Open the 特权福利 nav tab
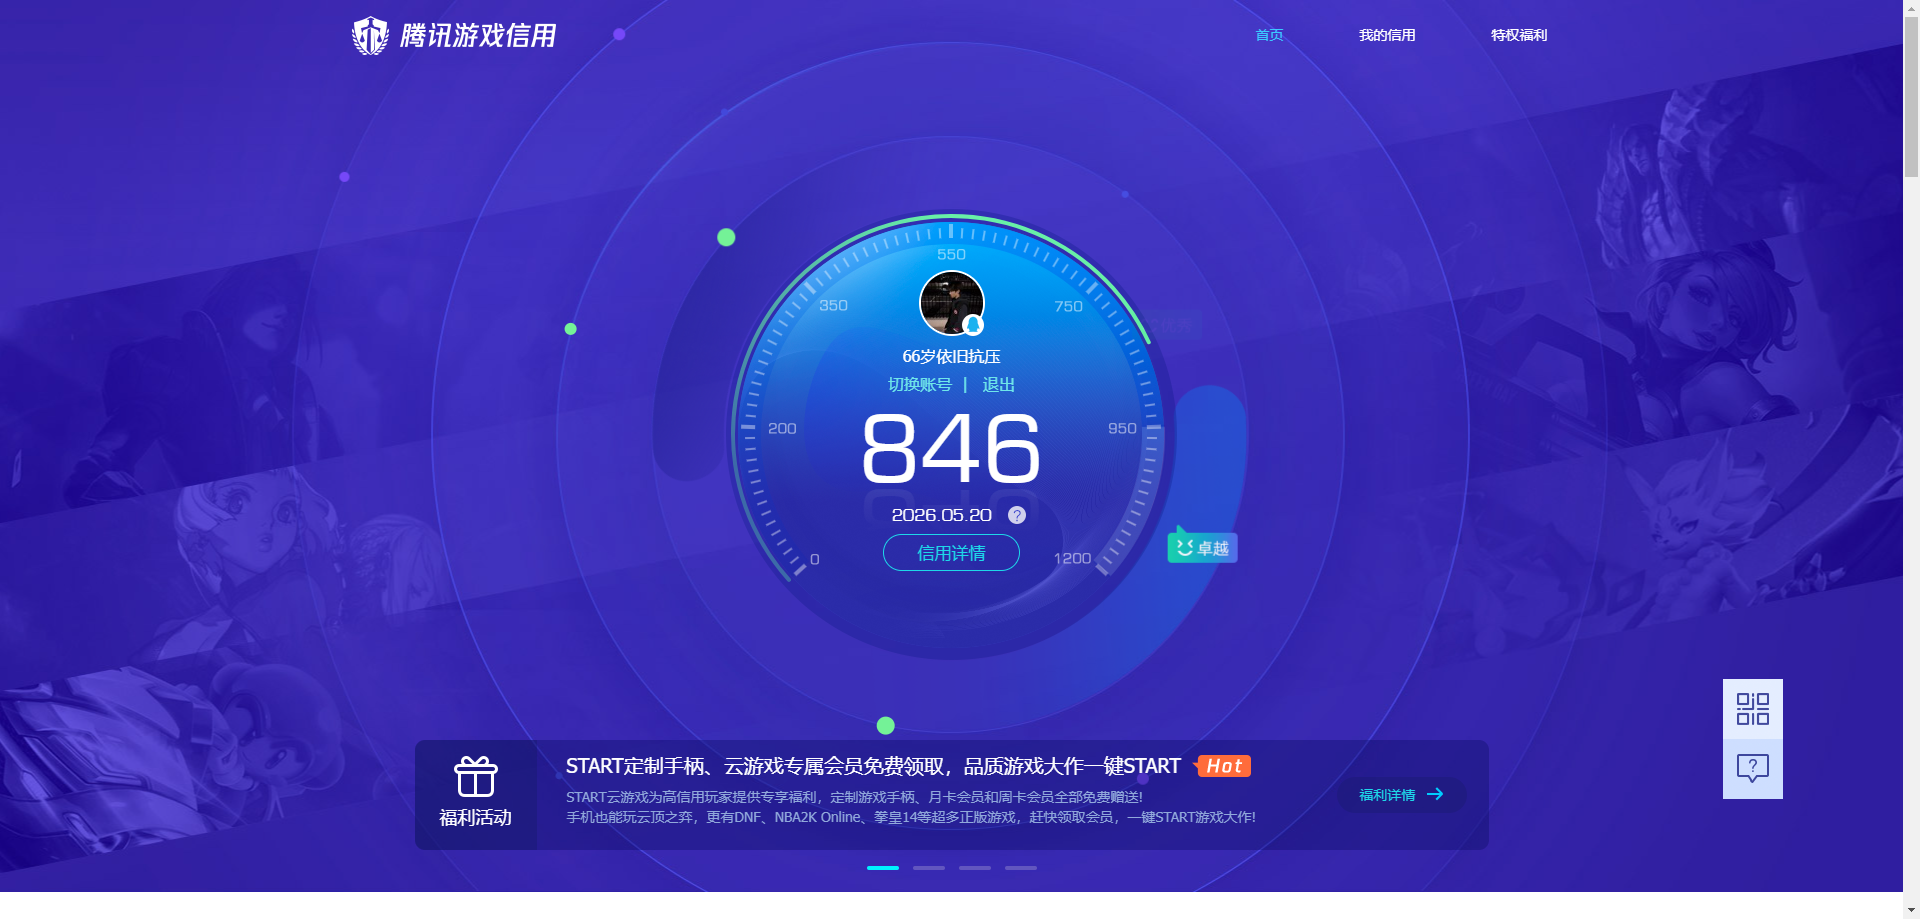Screen dimensions: 1920x919 (1519, 35)
